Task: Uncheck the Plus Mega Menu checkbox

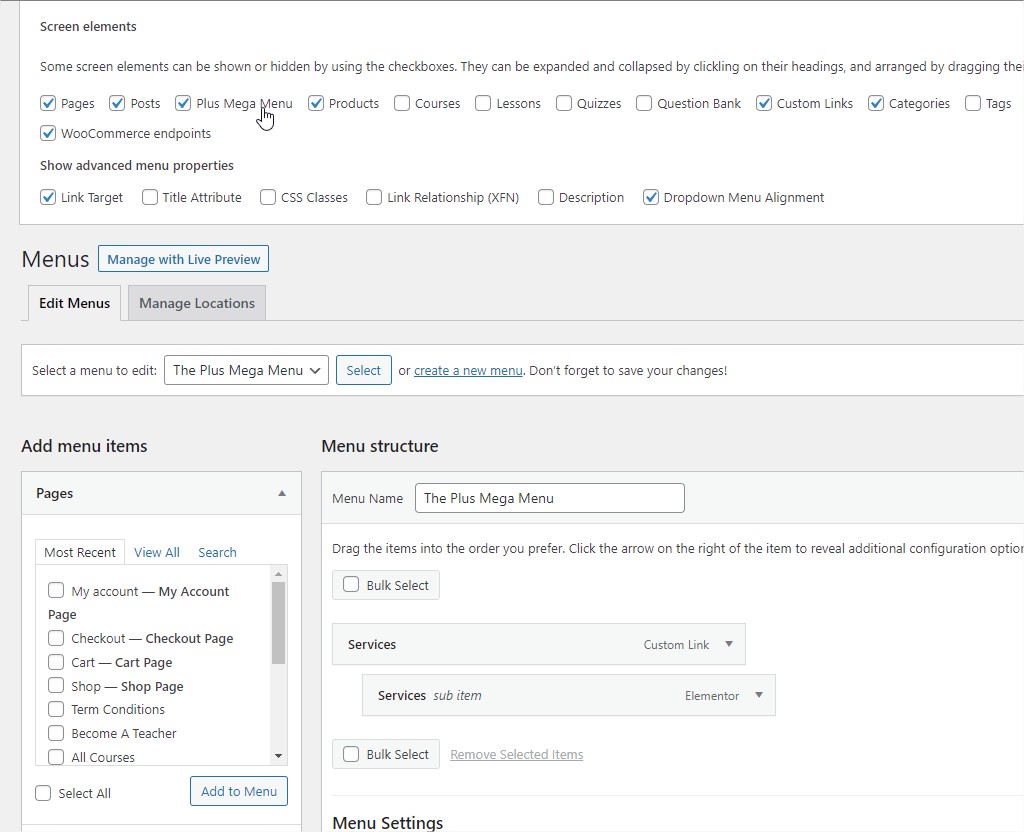Action: coord(183,103)
